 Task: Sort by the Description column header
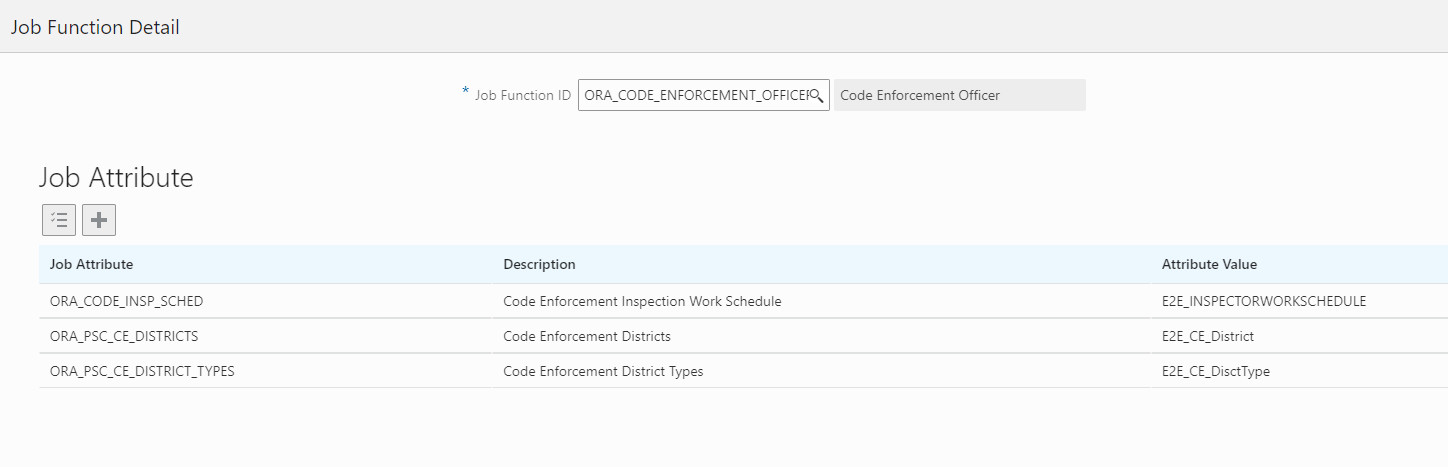click(x=539, y=265)
